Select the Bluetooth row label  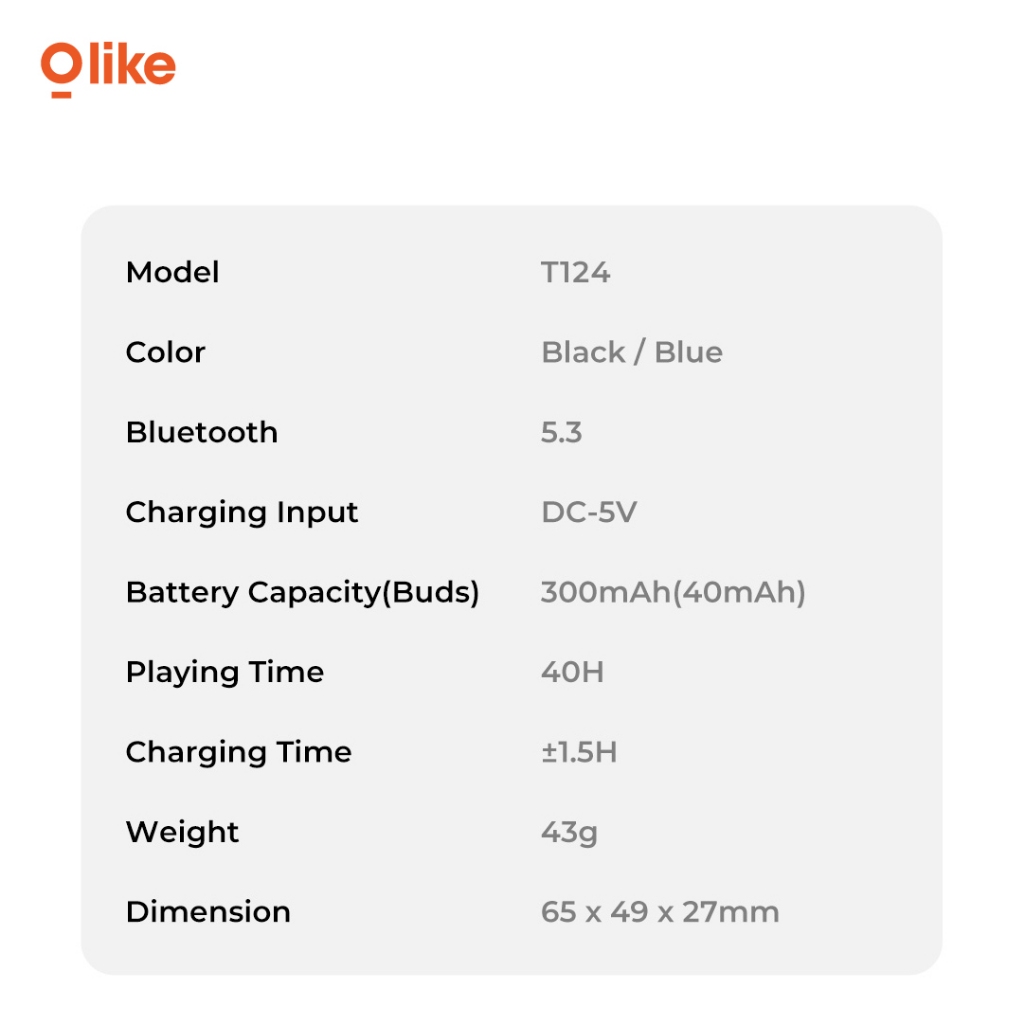pyautogui.click(x=201, y=432)
